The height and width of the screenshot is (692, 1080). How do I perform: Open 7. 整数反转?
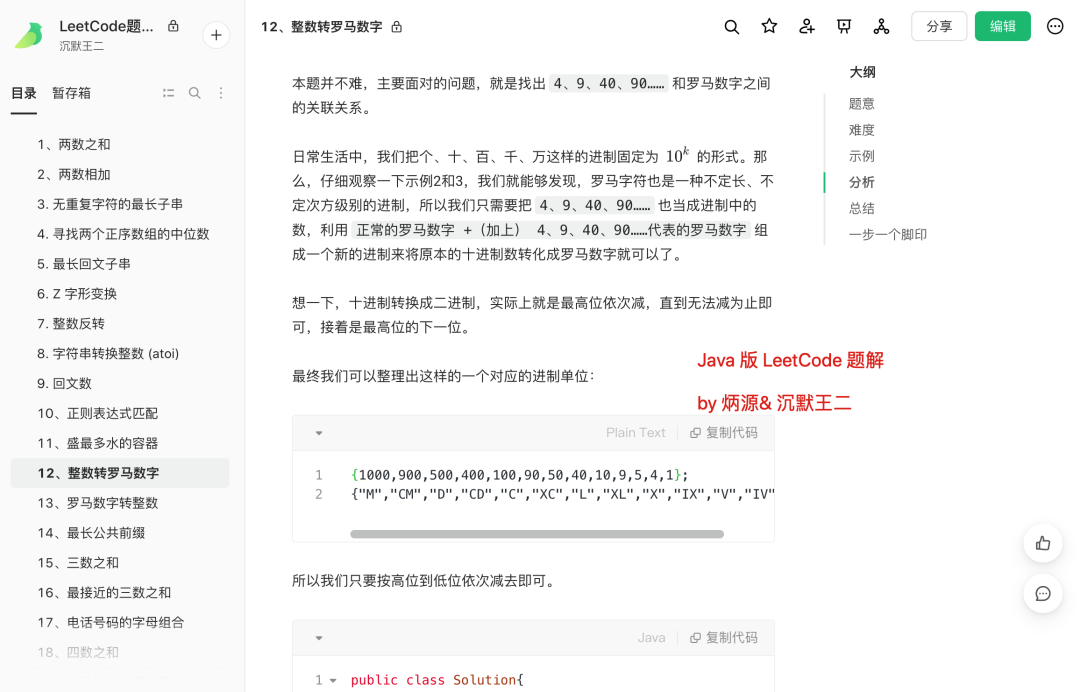[120, 324]
